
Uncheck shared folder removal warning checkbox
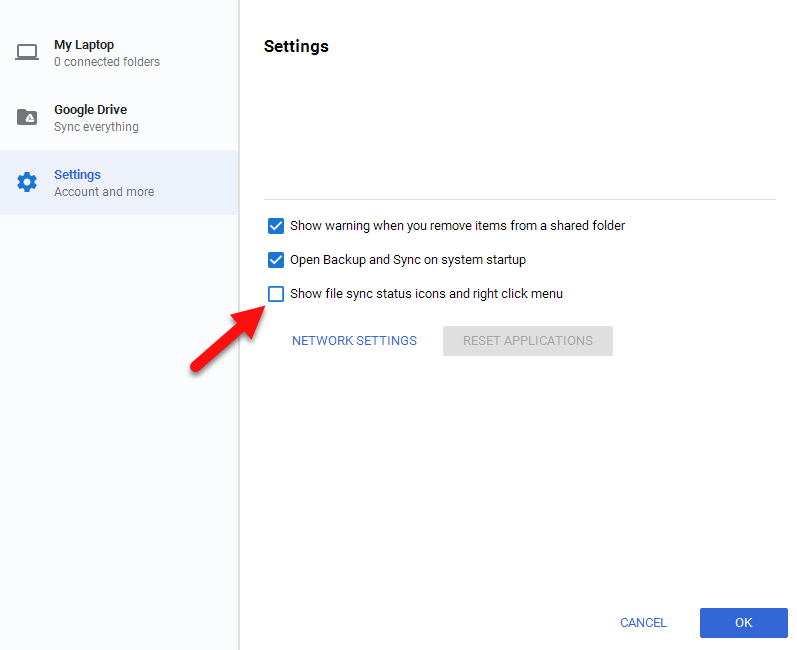pos(276,226)
